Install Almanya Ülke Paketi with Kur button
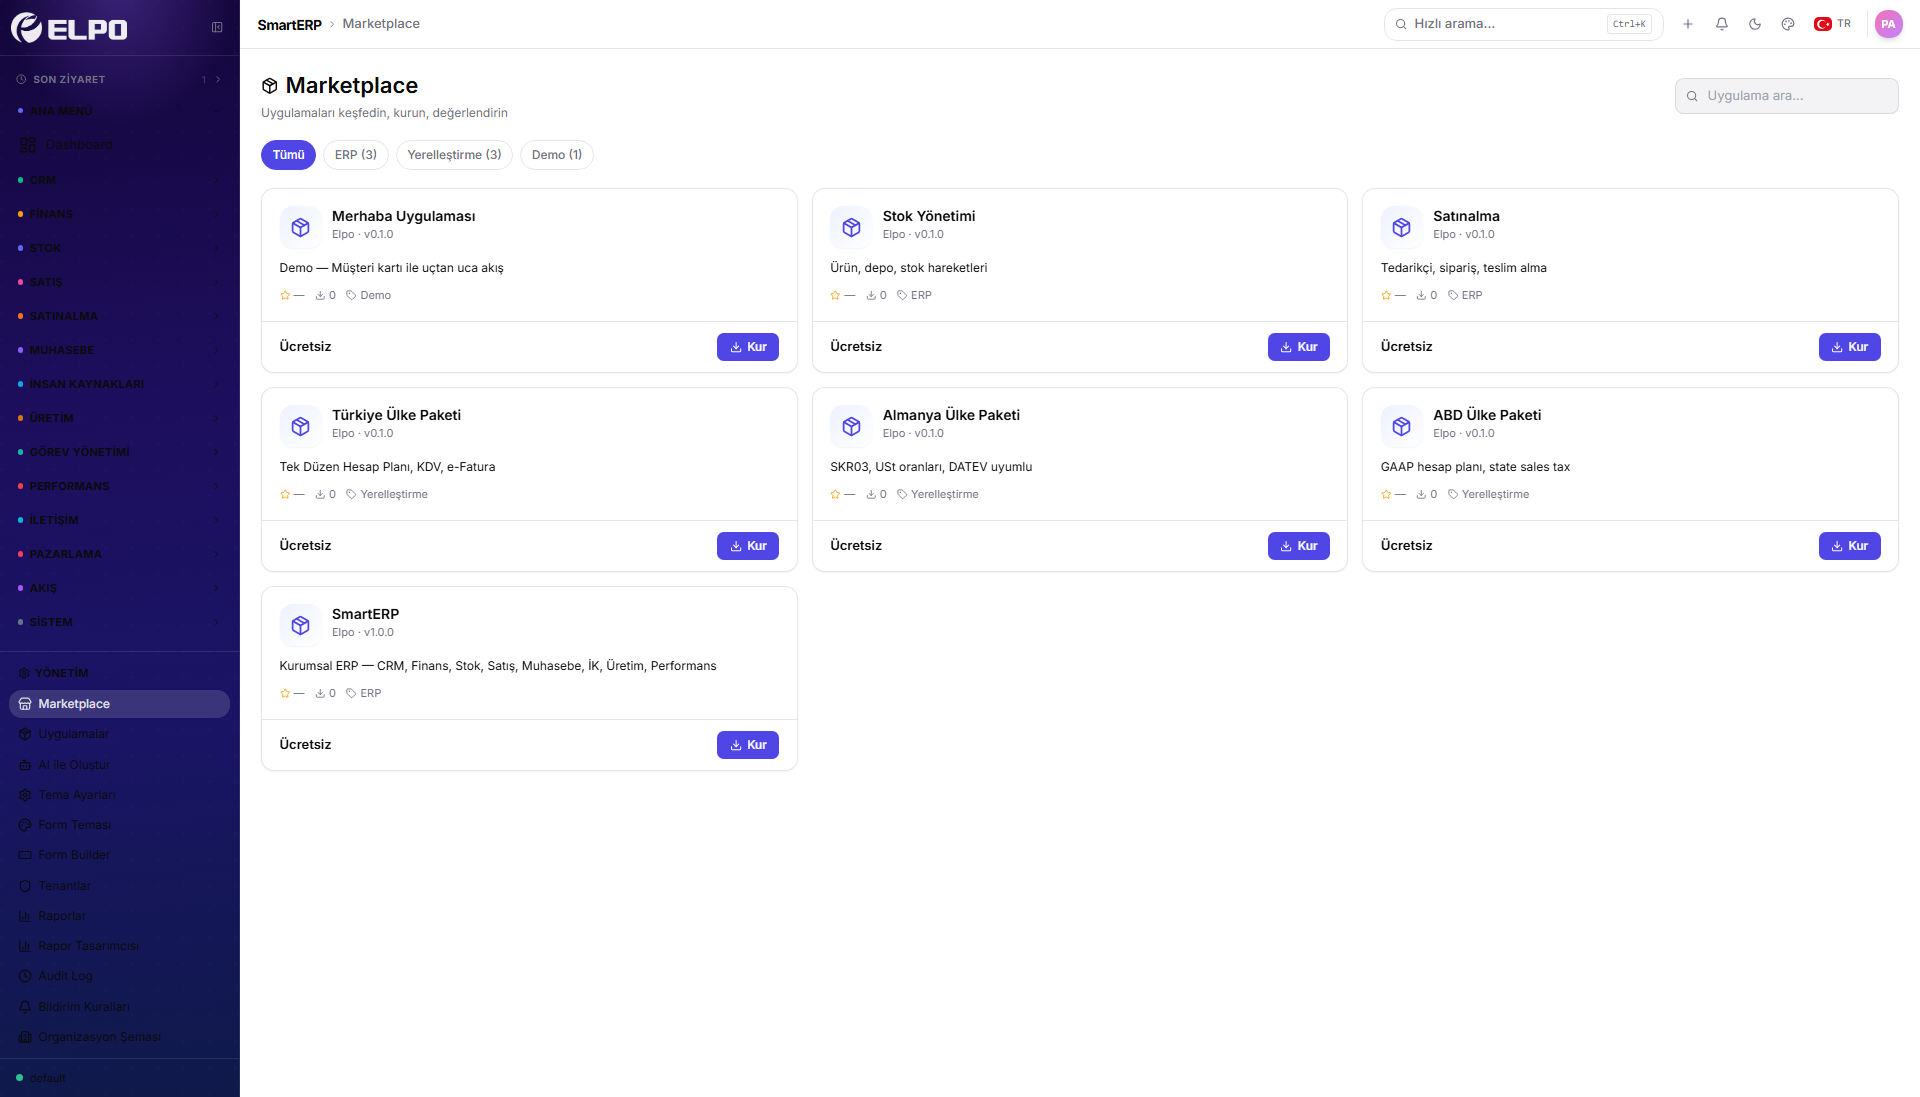This screenshot has height=1097, width=1920. [x=1299, y=546]
